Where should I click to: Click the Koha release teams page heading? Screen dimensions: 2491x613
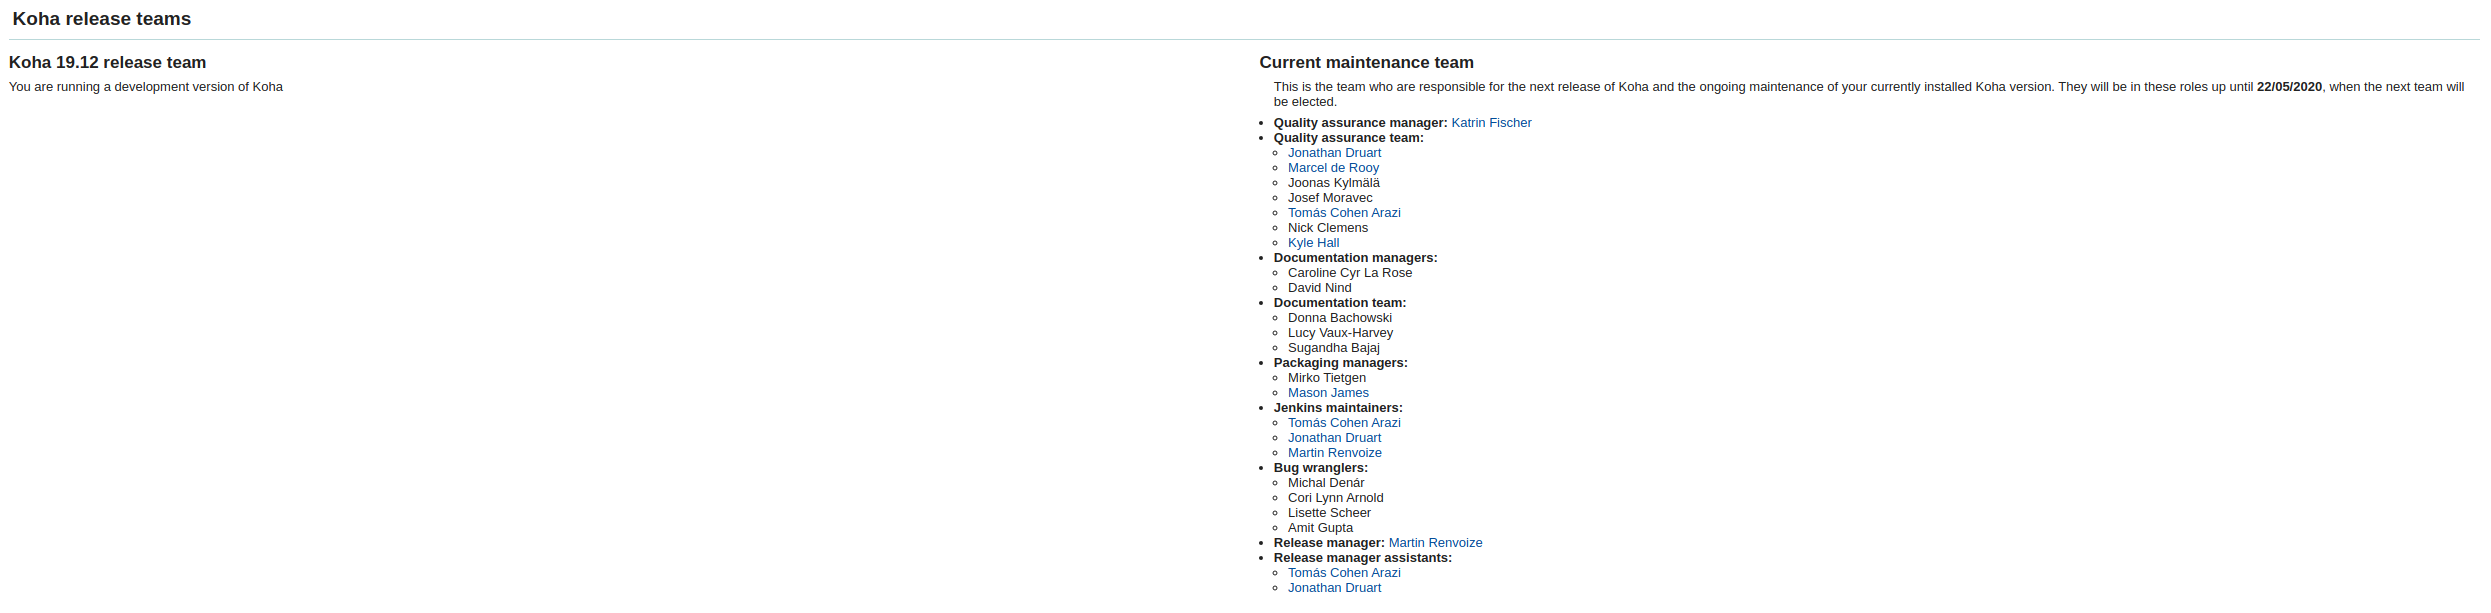tap(101, 19)
